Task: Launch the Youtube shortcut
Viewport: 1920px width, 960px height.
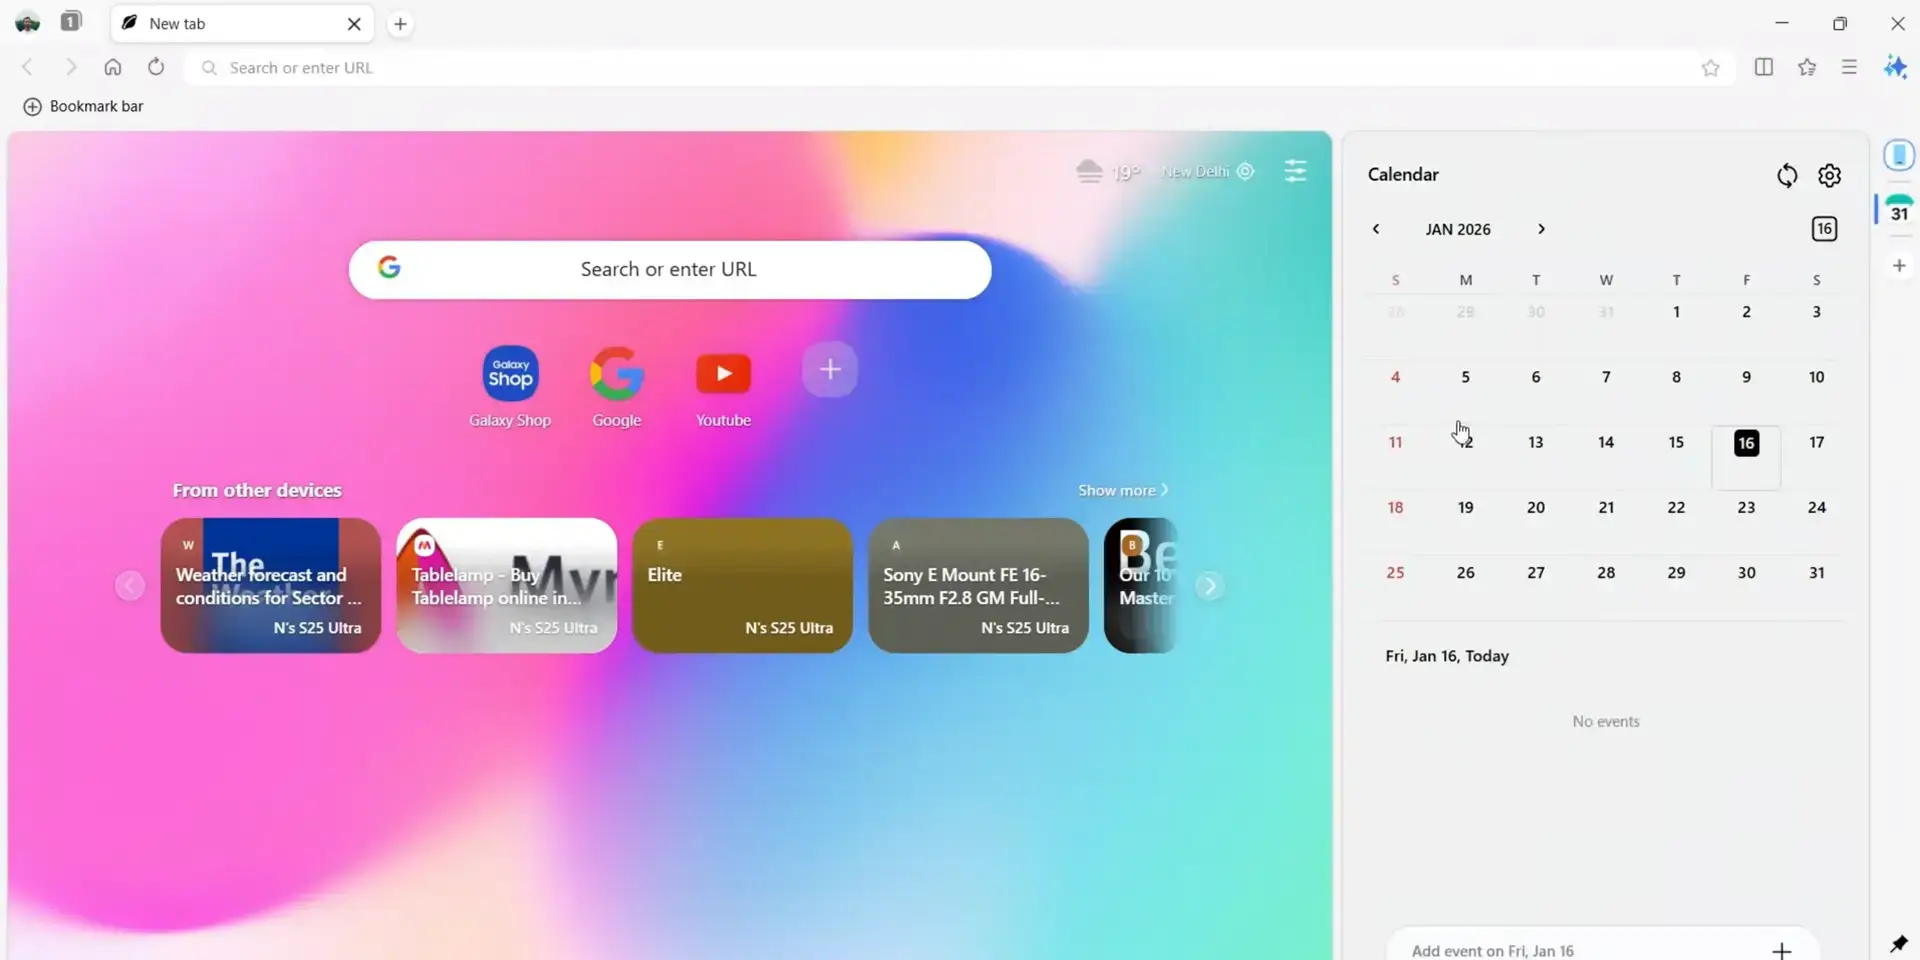Action: click(723, 372)
